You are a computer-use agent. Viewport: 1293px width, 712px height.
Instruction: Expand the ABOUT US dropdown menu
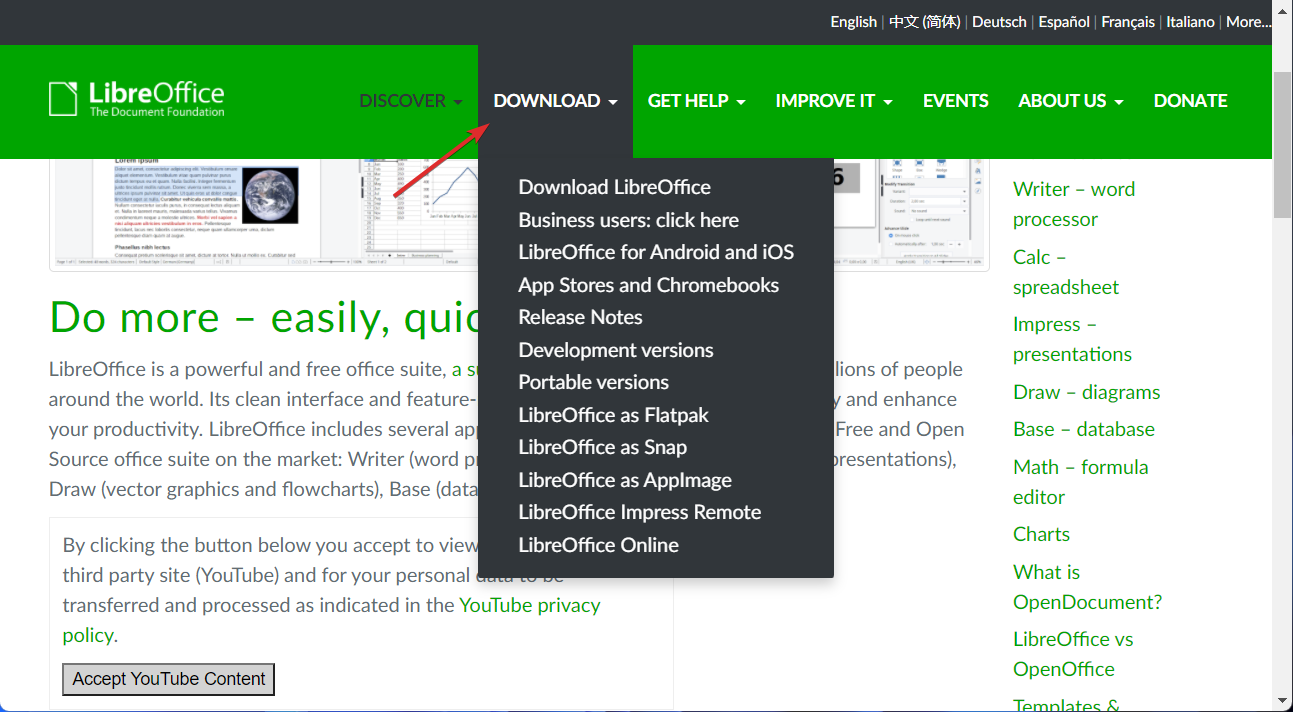click(1070, 100)
